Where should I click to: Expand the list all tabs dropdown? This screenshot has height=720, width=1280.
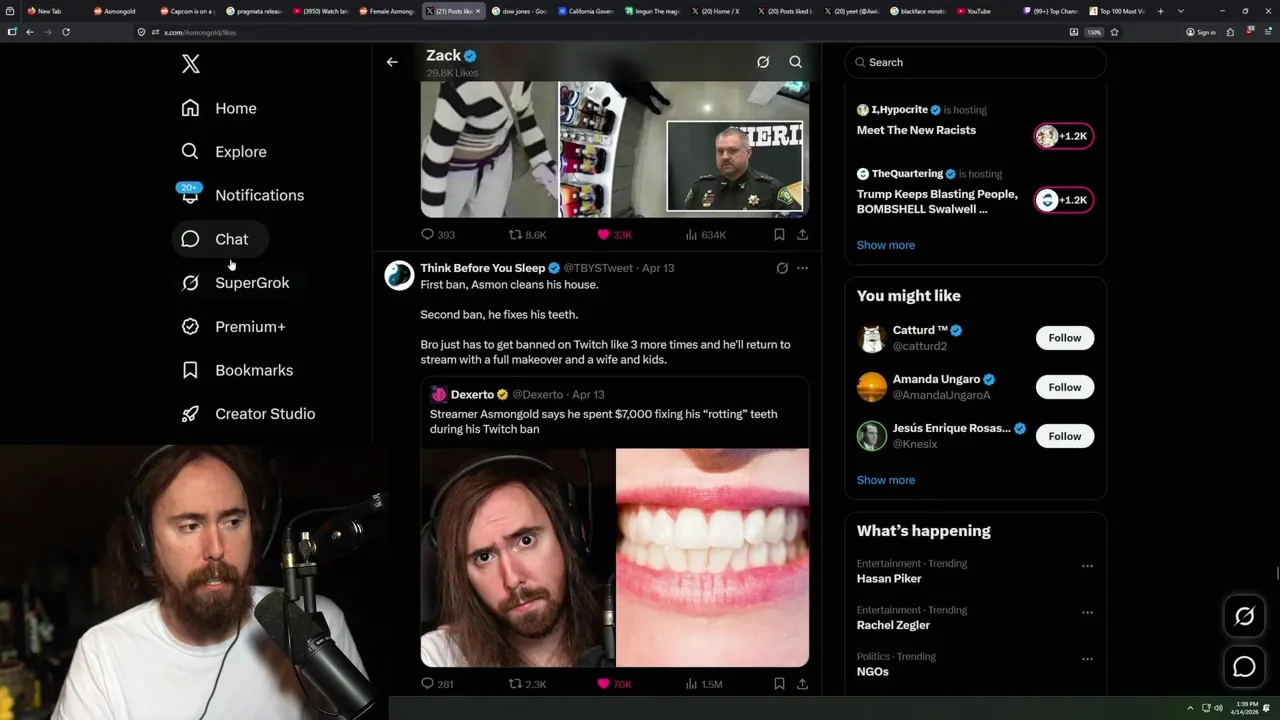1181,11
